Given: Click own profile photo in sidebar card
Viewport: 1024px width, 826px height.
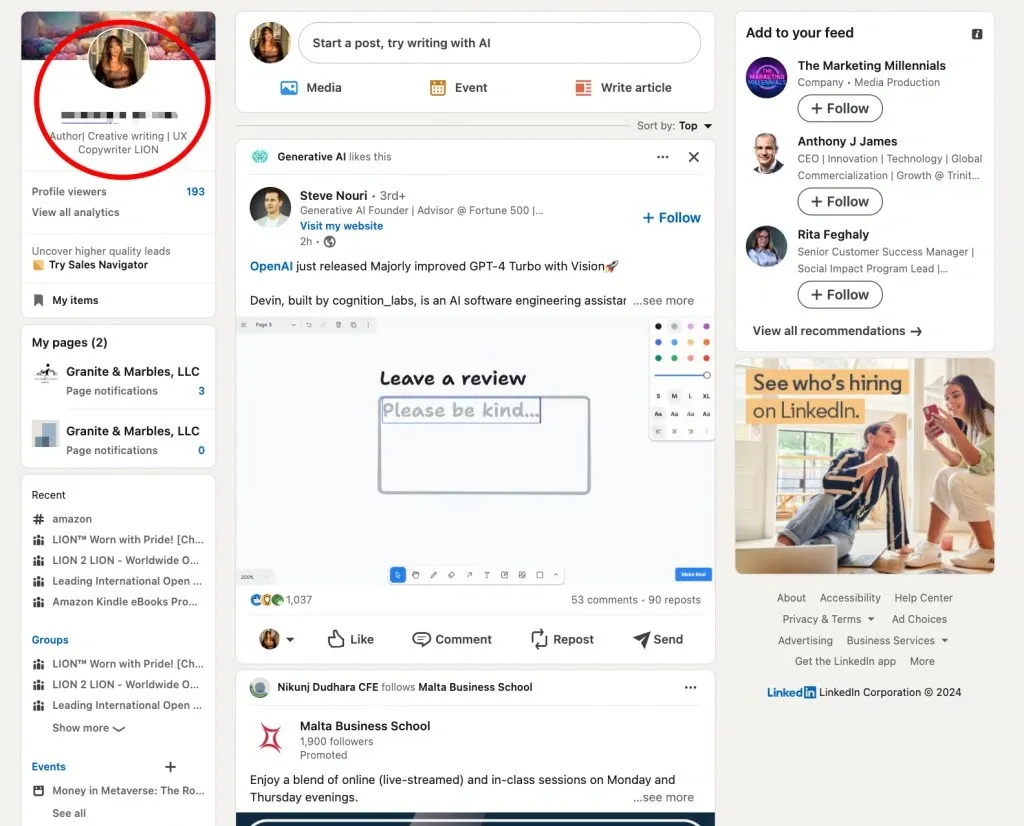Looking at the screenshot, I should (x=118, y=58).
